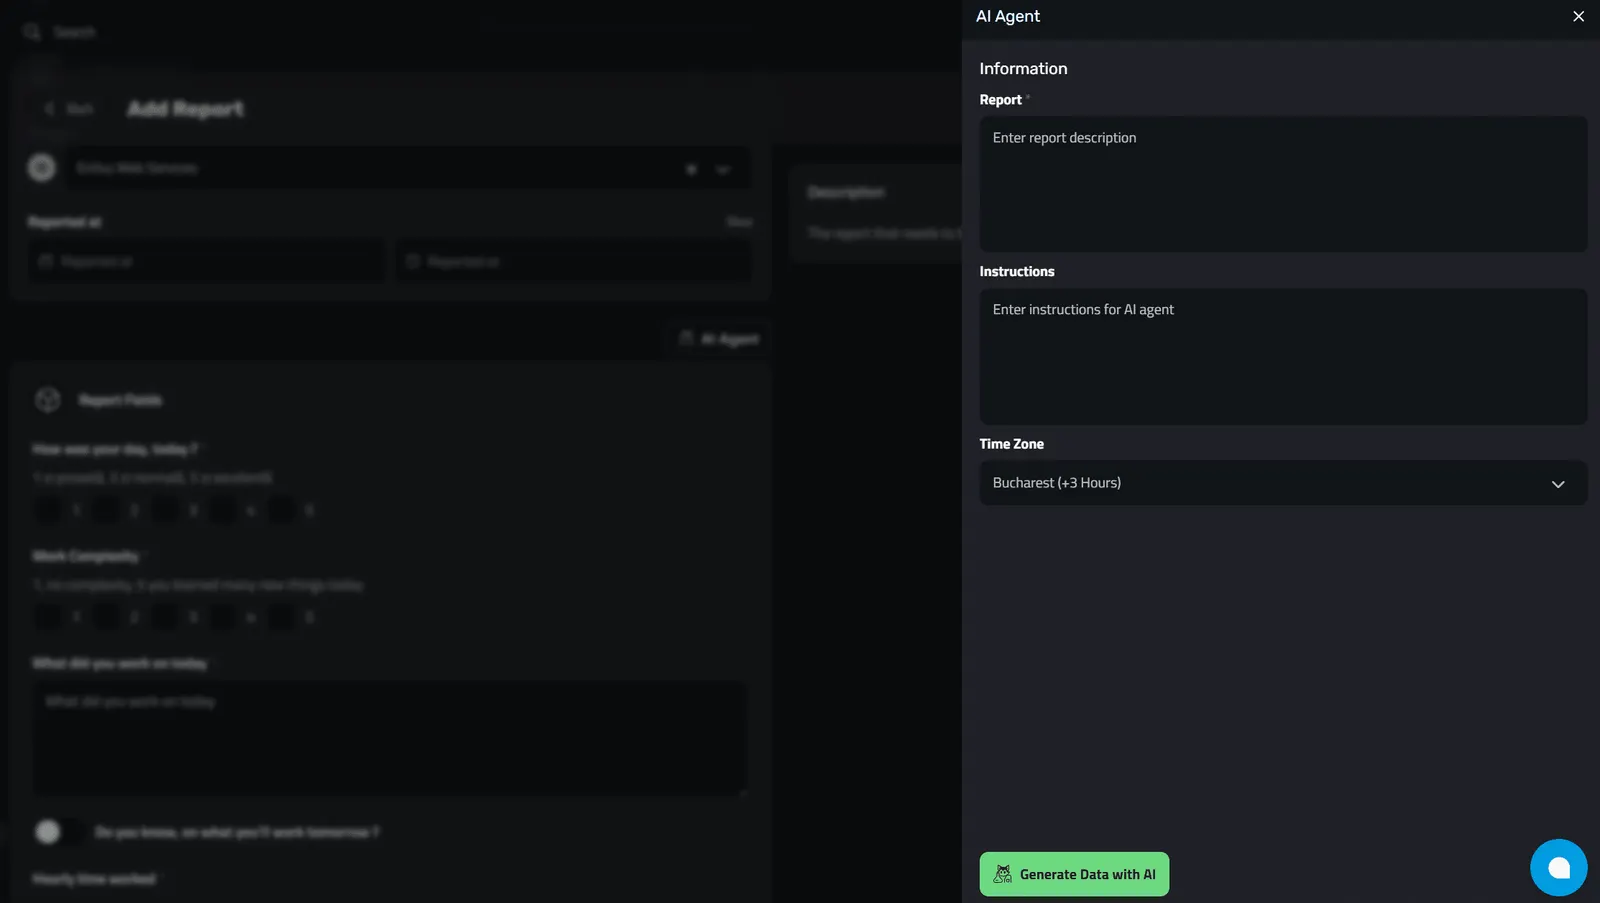Image resolution: width=1600 pixels, height=903 pixels.
Task: Click the 'Information' heading
Action: 1023,69
